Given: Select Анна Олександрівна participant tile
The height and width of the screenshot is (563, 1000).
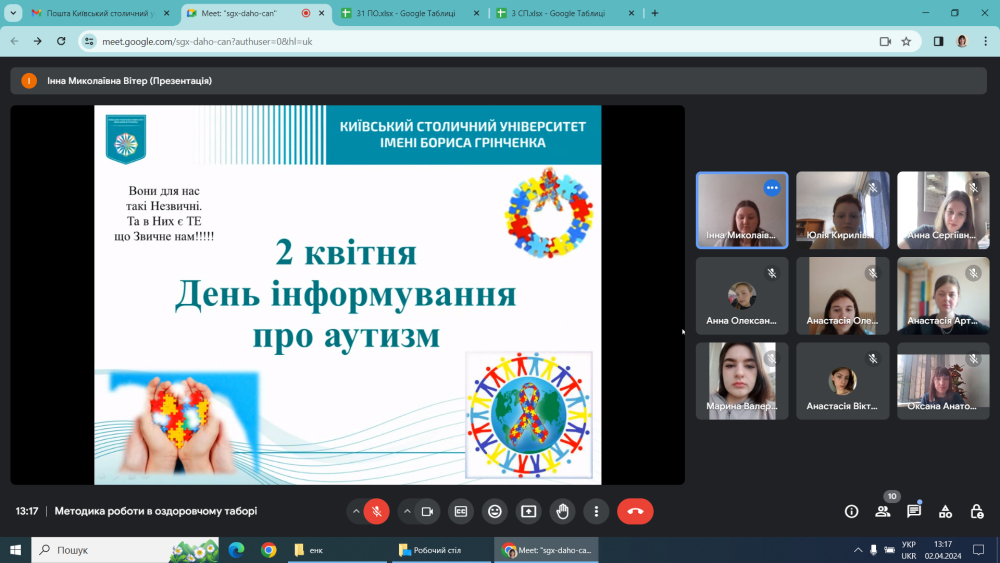Looking at the screenshot, I should pyautogui.click(x=742, y=296).
